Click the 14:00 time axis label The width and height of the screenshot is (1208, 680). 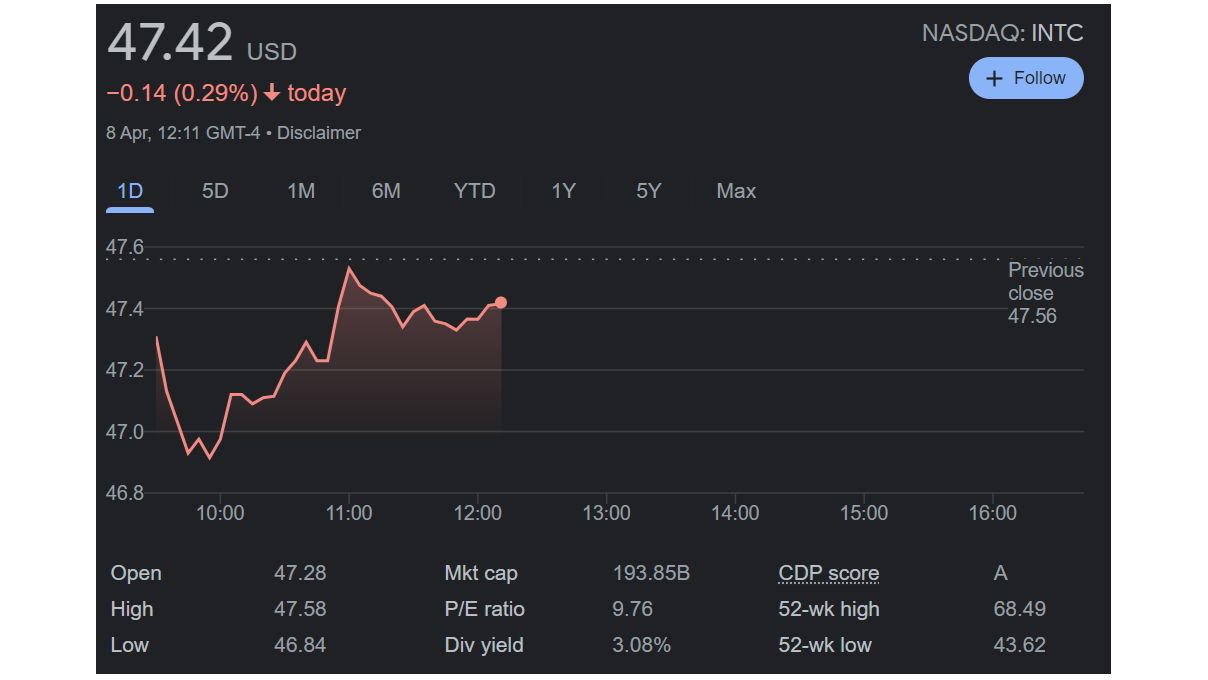[x=735, y=513]
